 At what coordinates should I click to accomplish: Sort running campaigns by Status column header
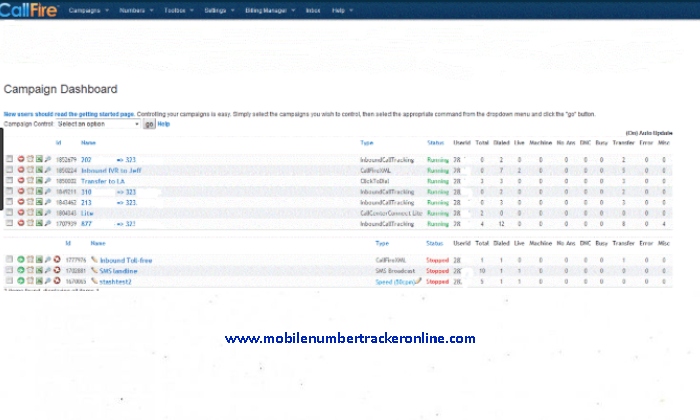pyautogui.click(x=435, y=143)
